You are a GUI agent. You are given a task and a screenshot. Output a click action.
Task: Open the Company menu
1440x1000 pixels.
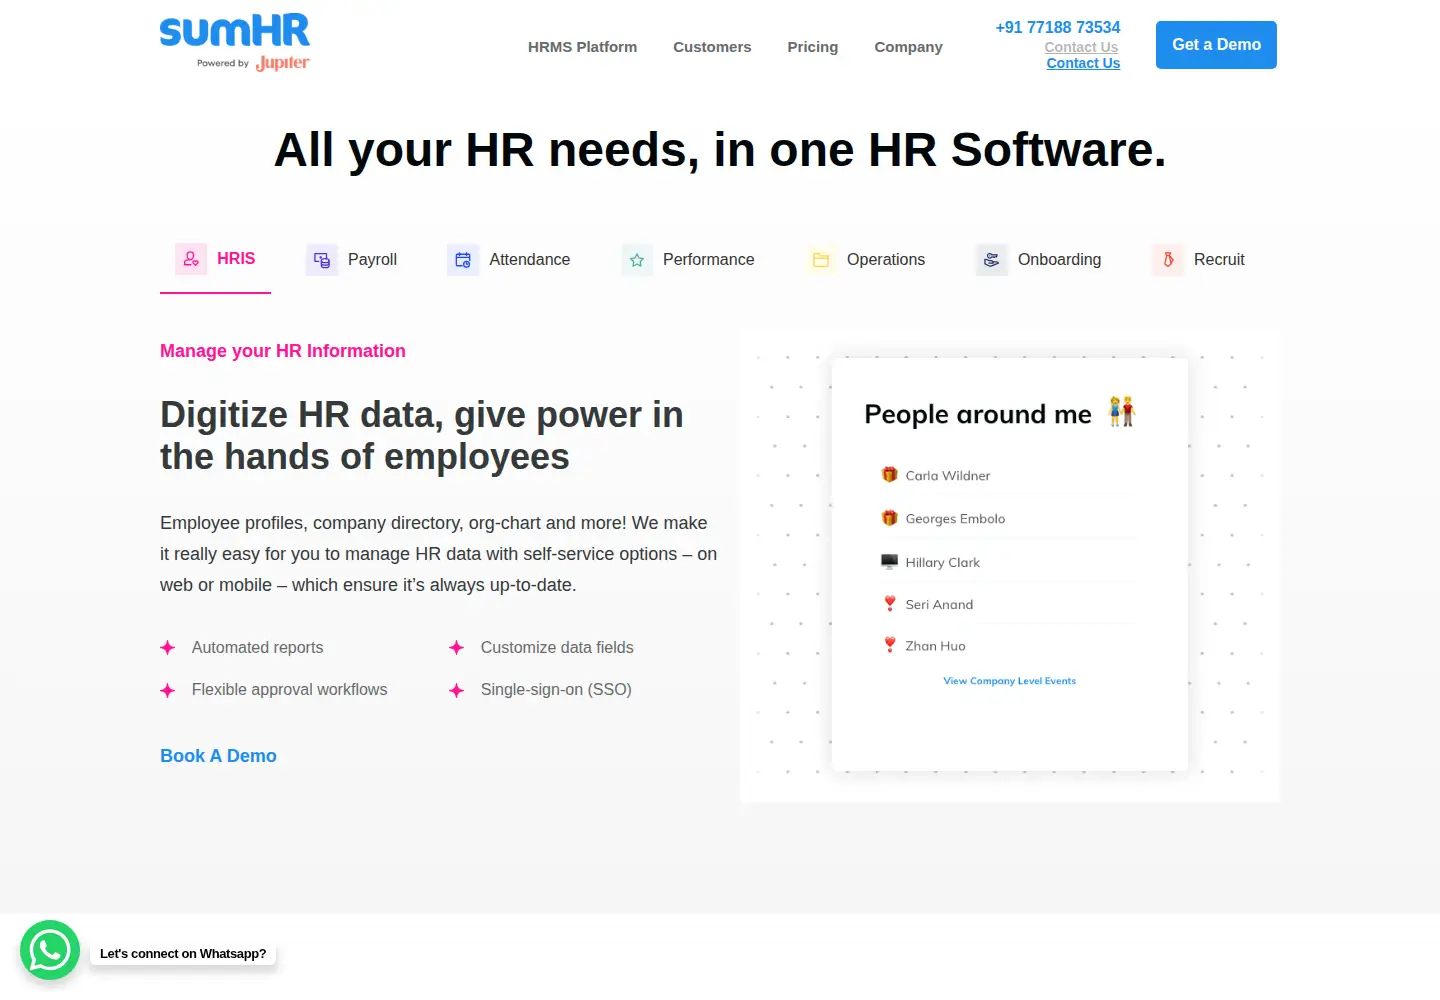[908, 47]
